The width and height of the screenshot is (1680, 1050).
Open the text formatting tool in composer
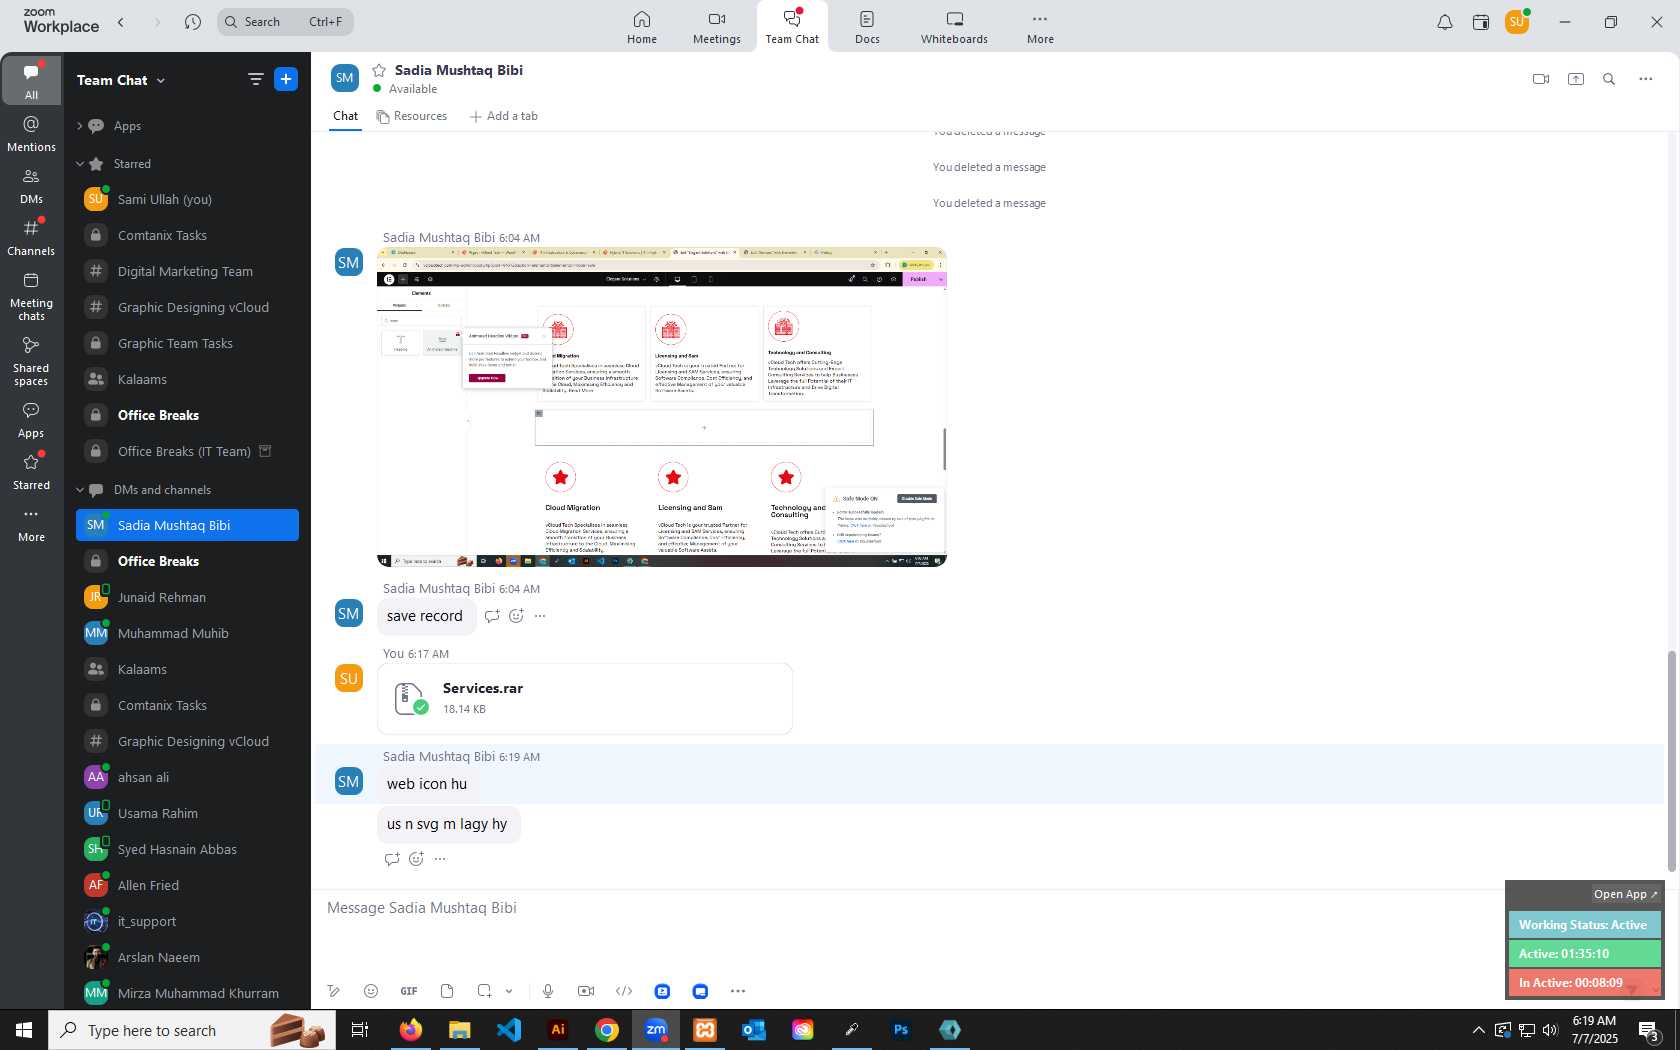click(x=334, y=991)
